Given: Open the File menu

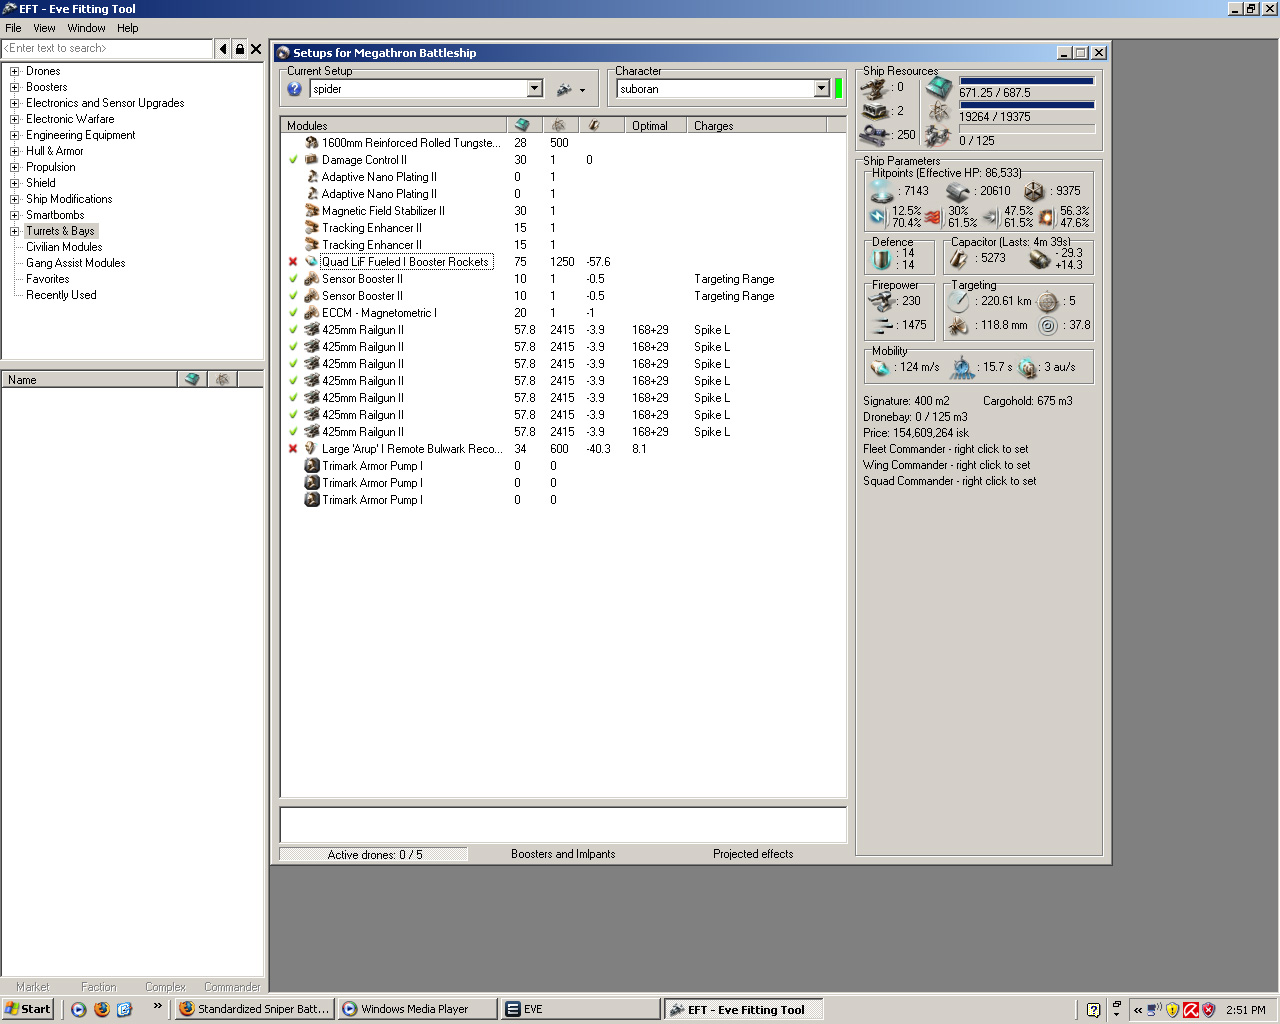Looking at the screenshot, I should coord(13,28).
